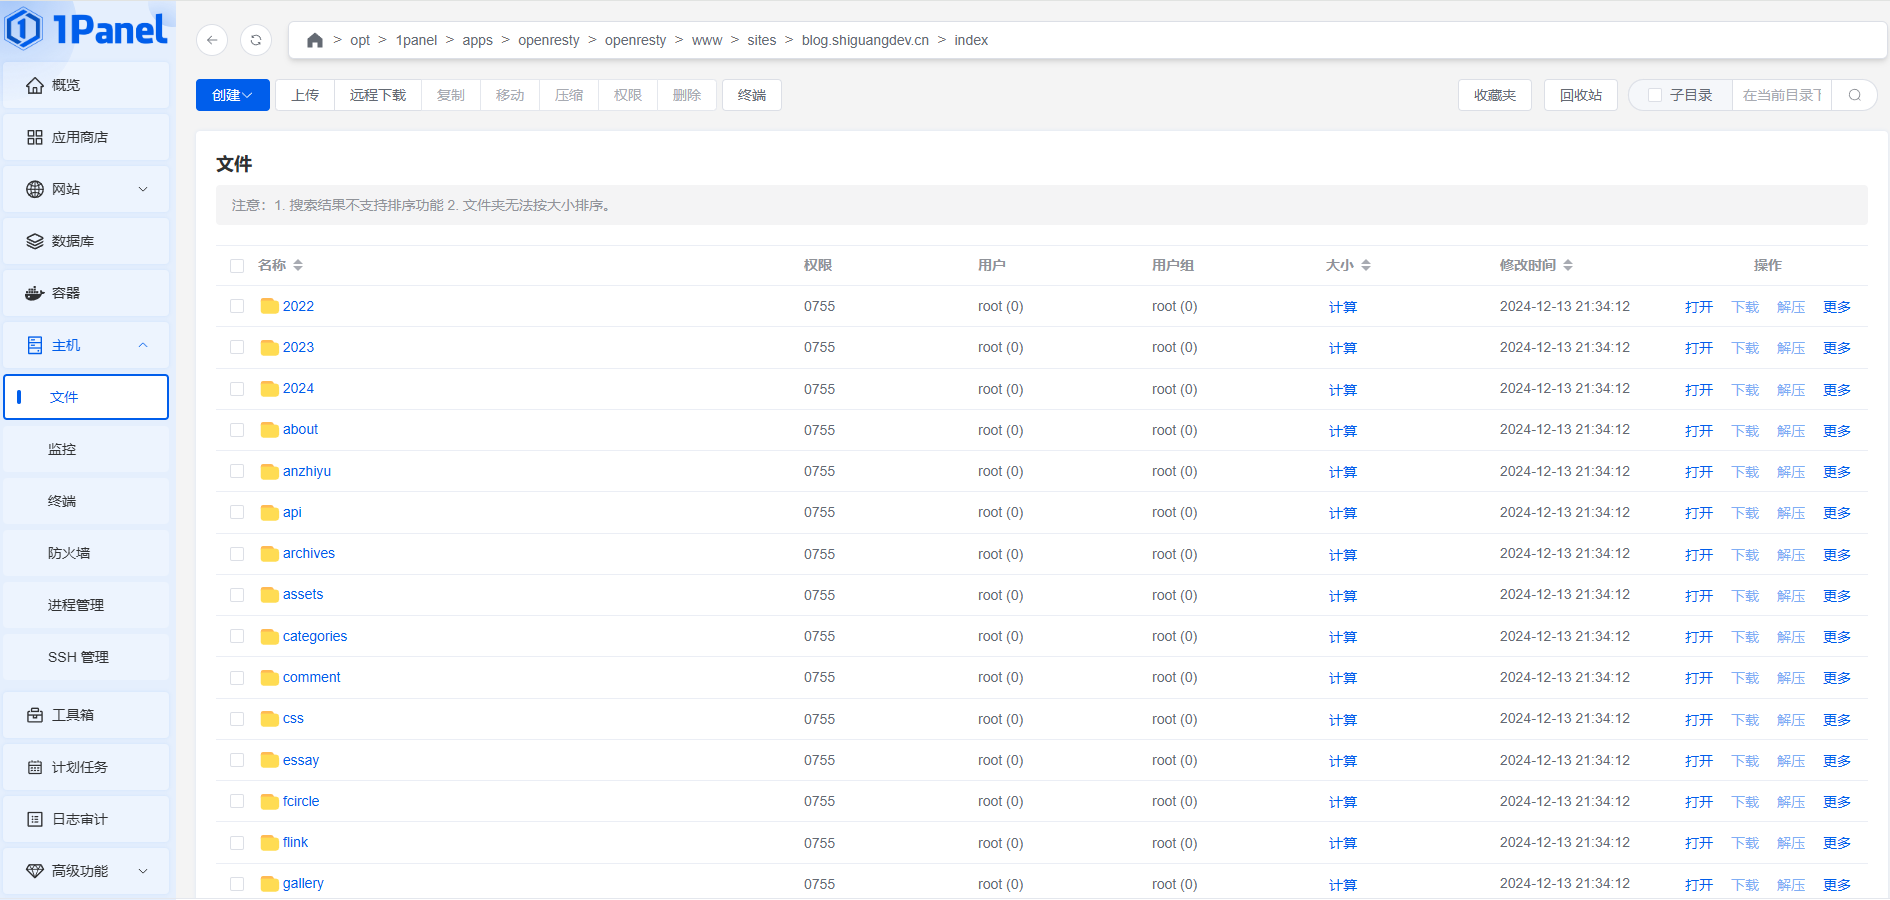Open the 概览 overview page
The width and height of the screenshot is (1890, 900).
[x=86, y=85]
